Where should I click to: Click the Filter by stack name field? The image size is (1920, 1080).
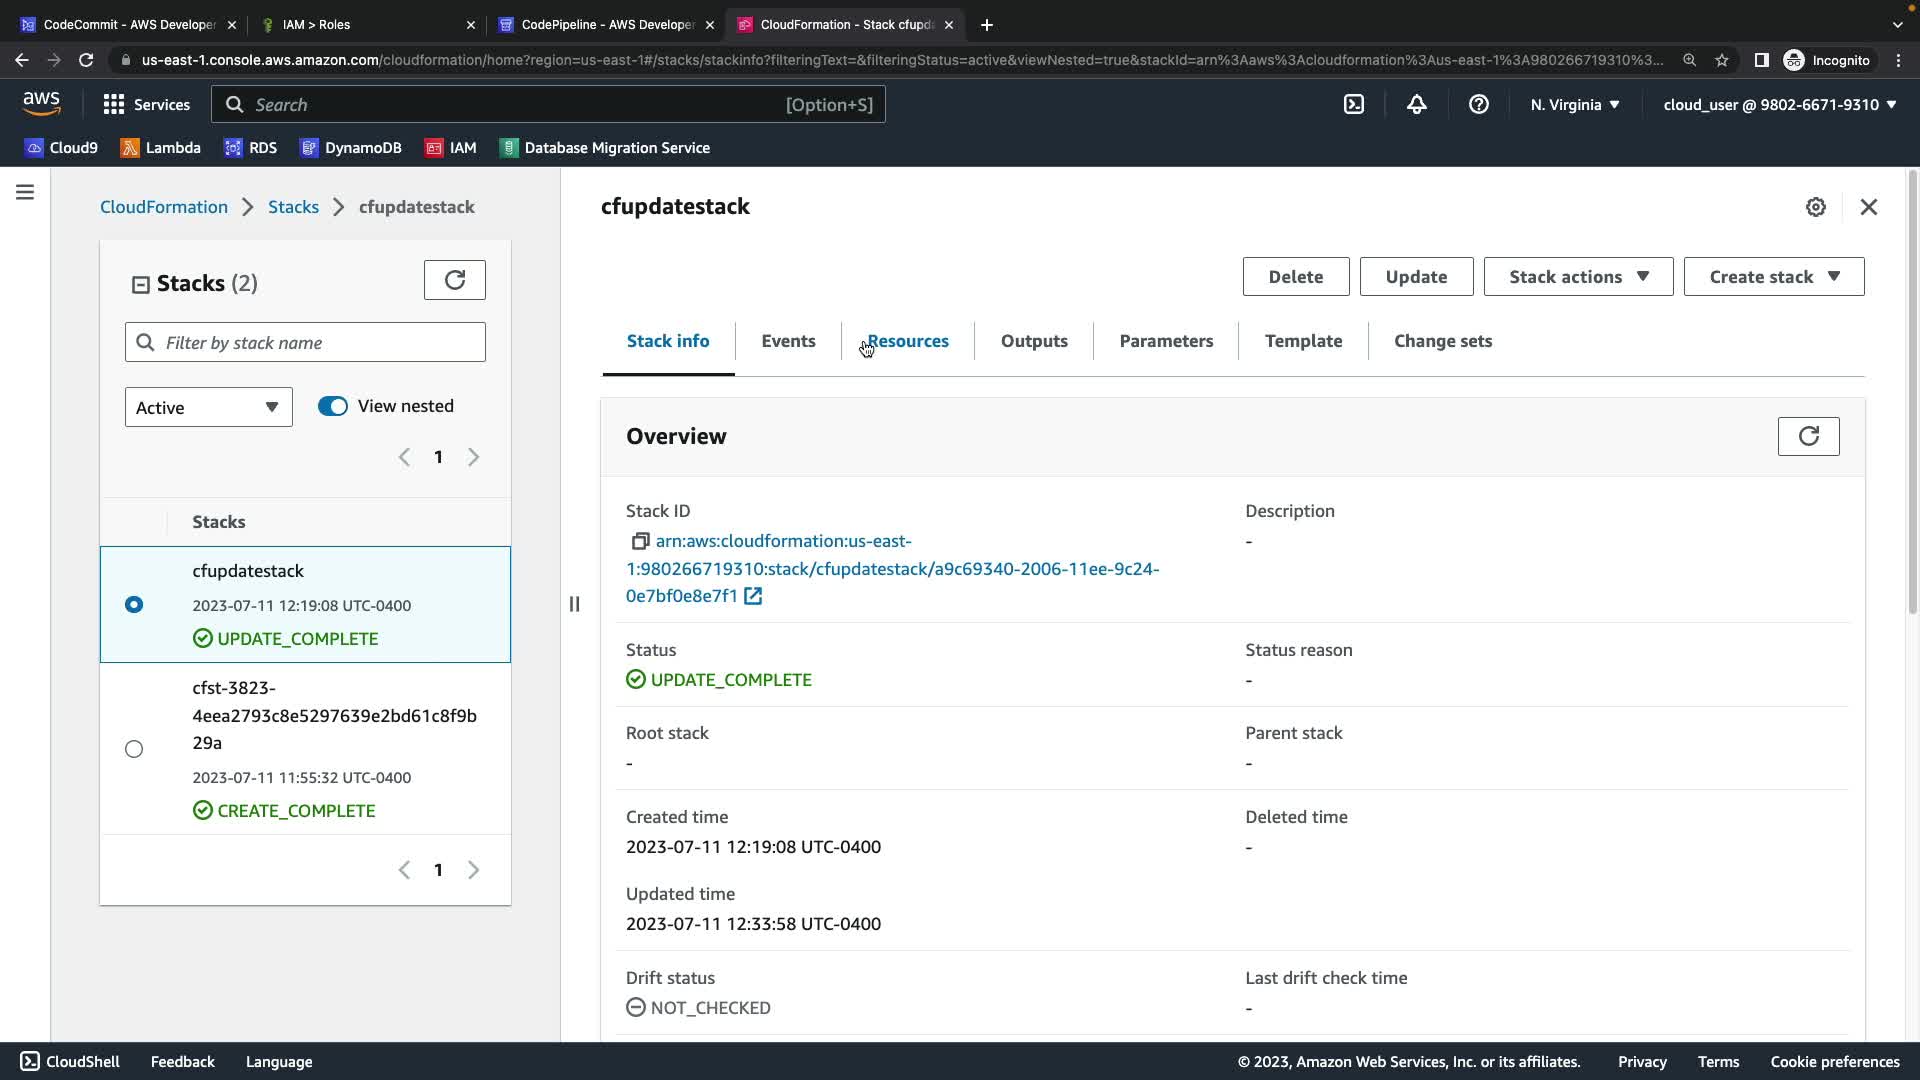pos(320,342)
